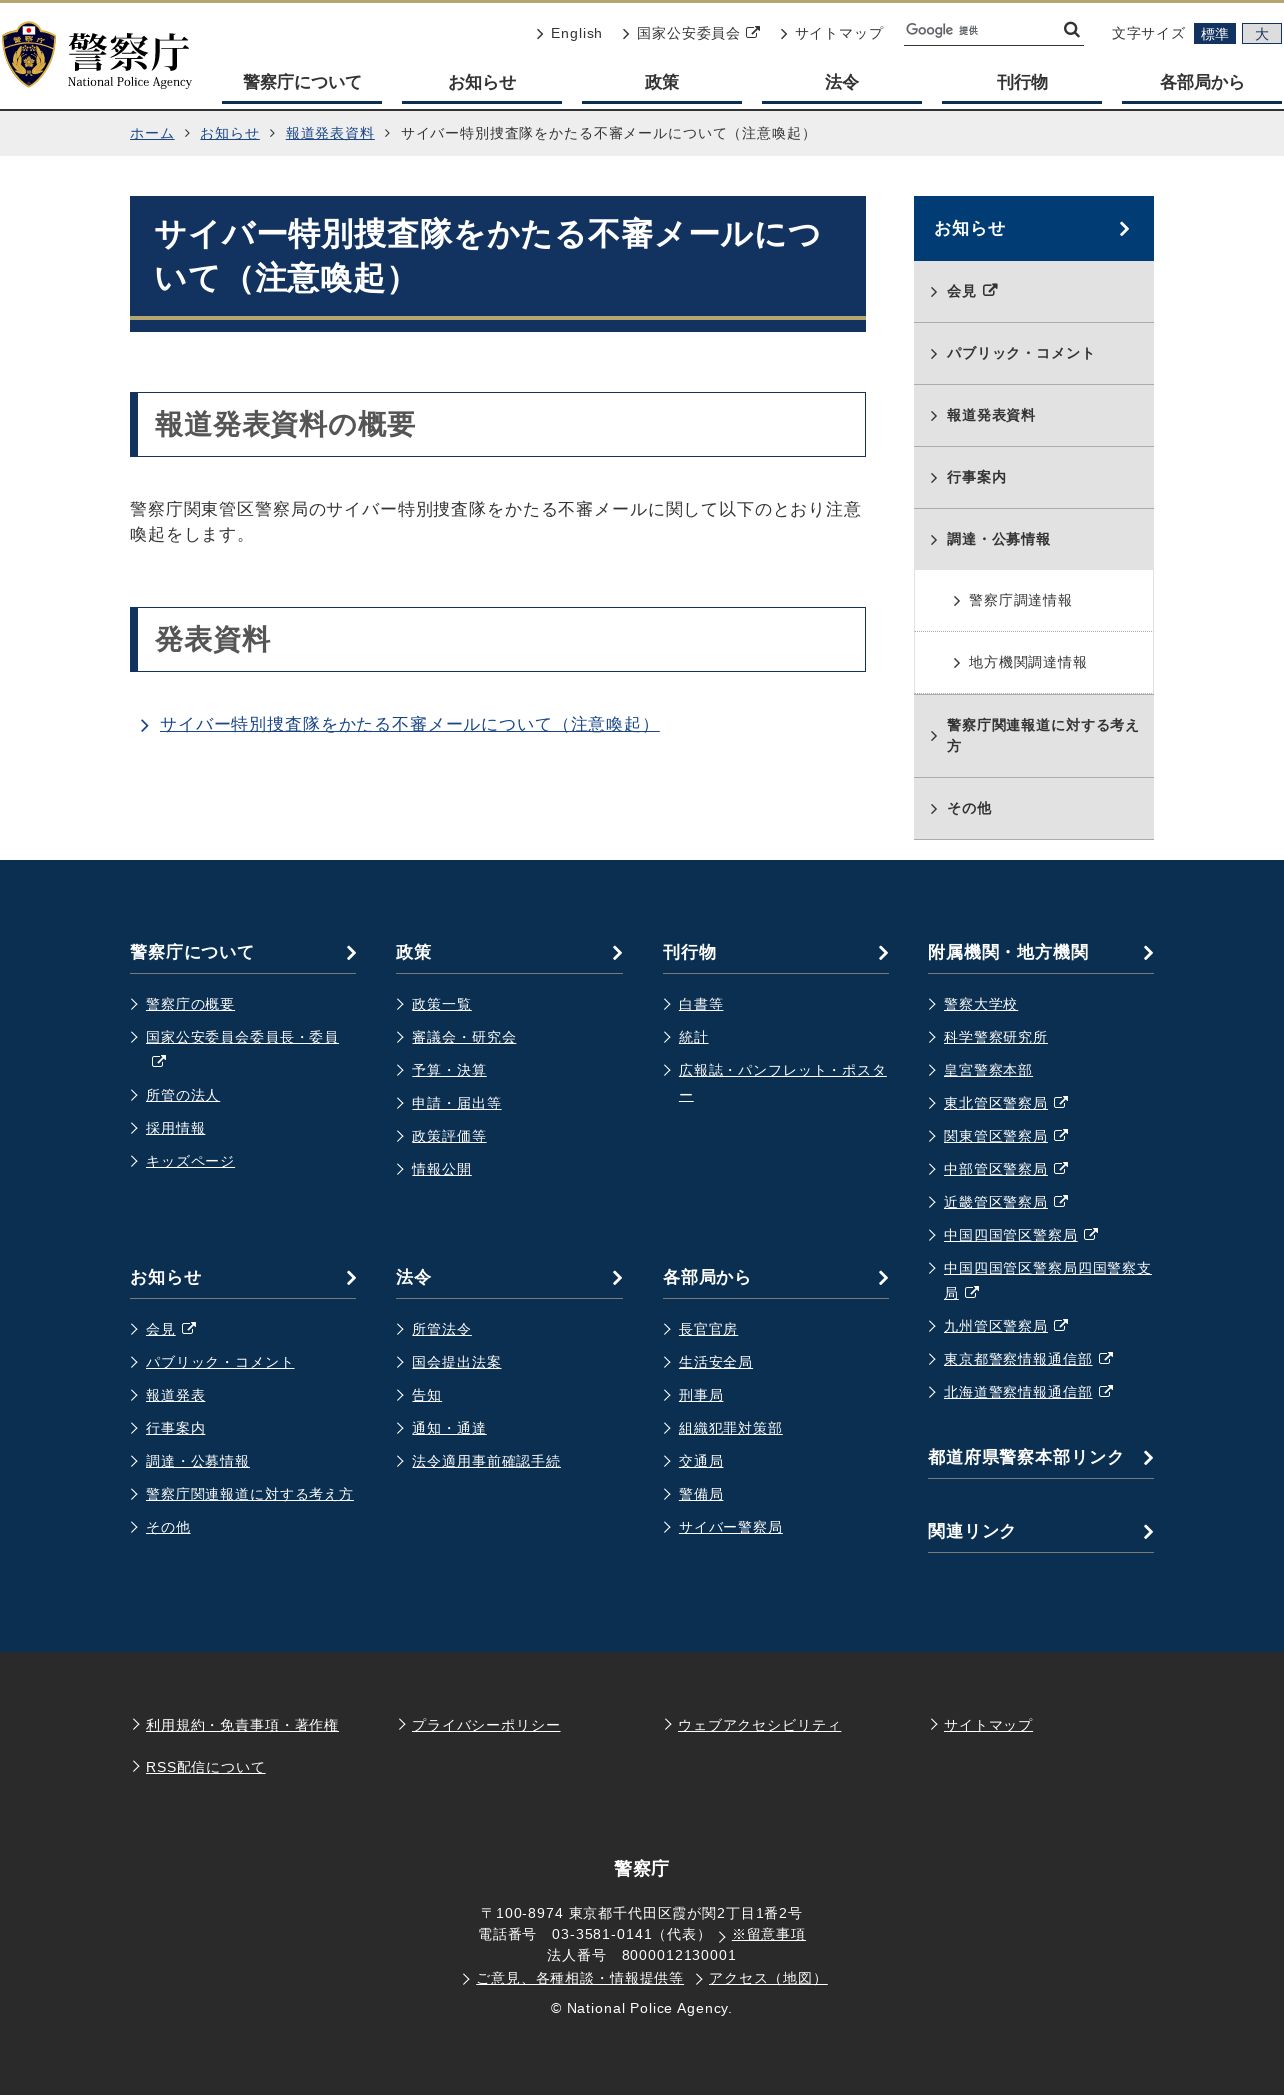1284x2095 pixels.
Task: Open 警察庁関連報道に対する考え方 sidebar item
Action: pyautogui.click(x=1034, y=736)
